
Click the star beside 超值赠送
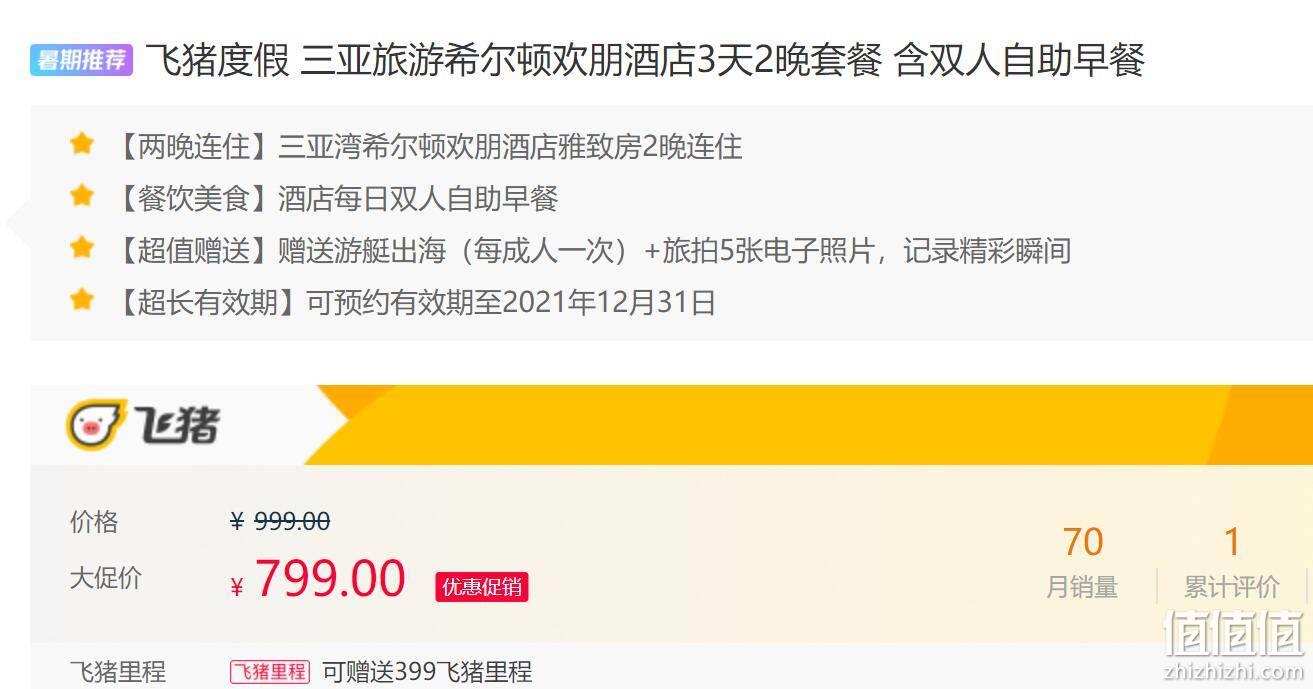pos(82,248)
